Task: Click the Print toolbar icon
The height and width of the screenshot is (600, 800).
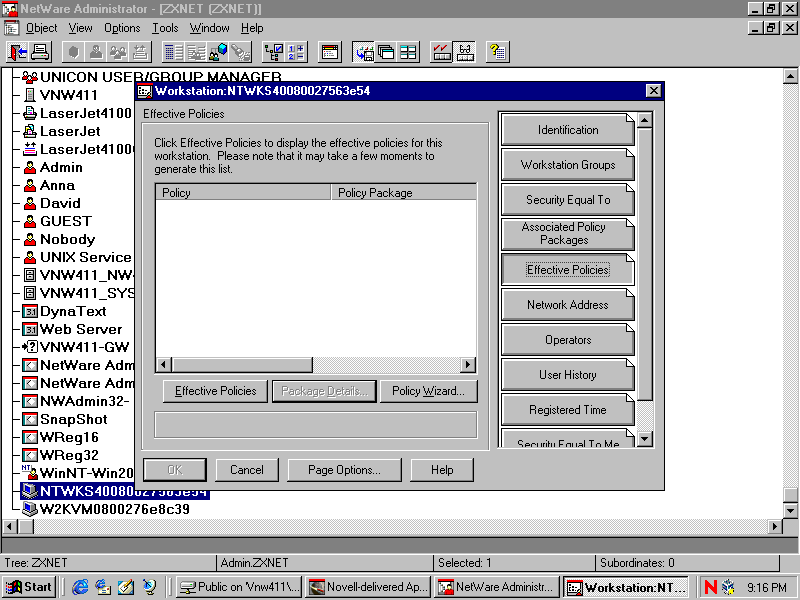Action: (x=40, y=52)
